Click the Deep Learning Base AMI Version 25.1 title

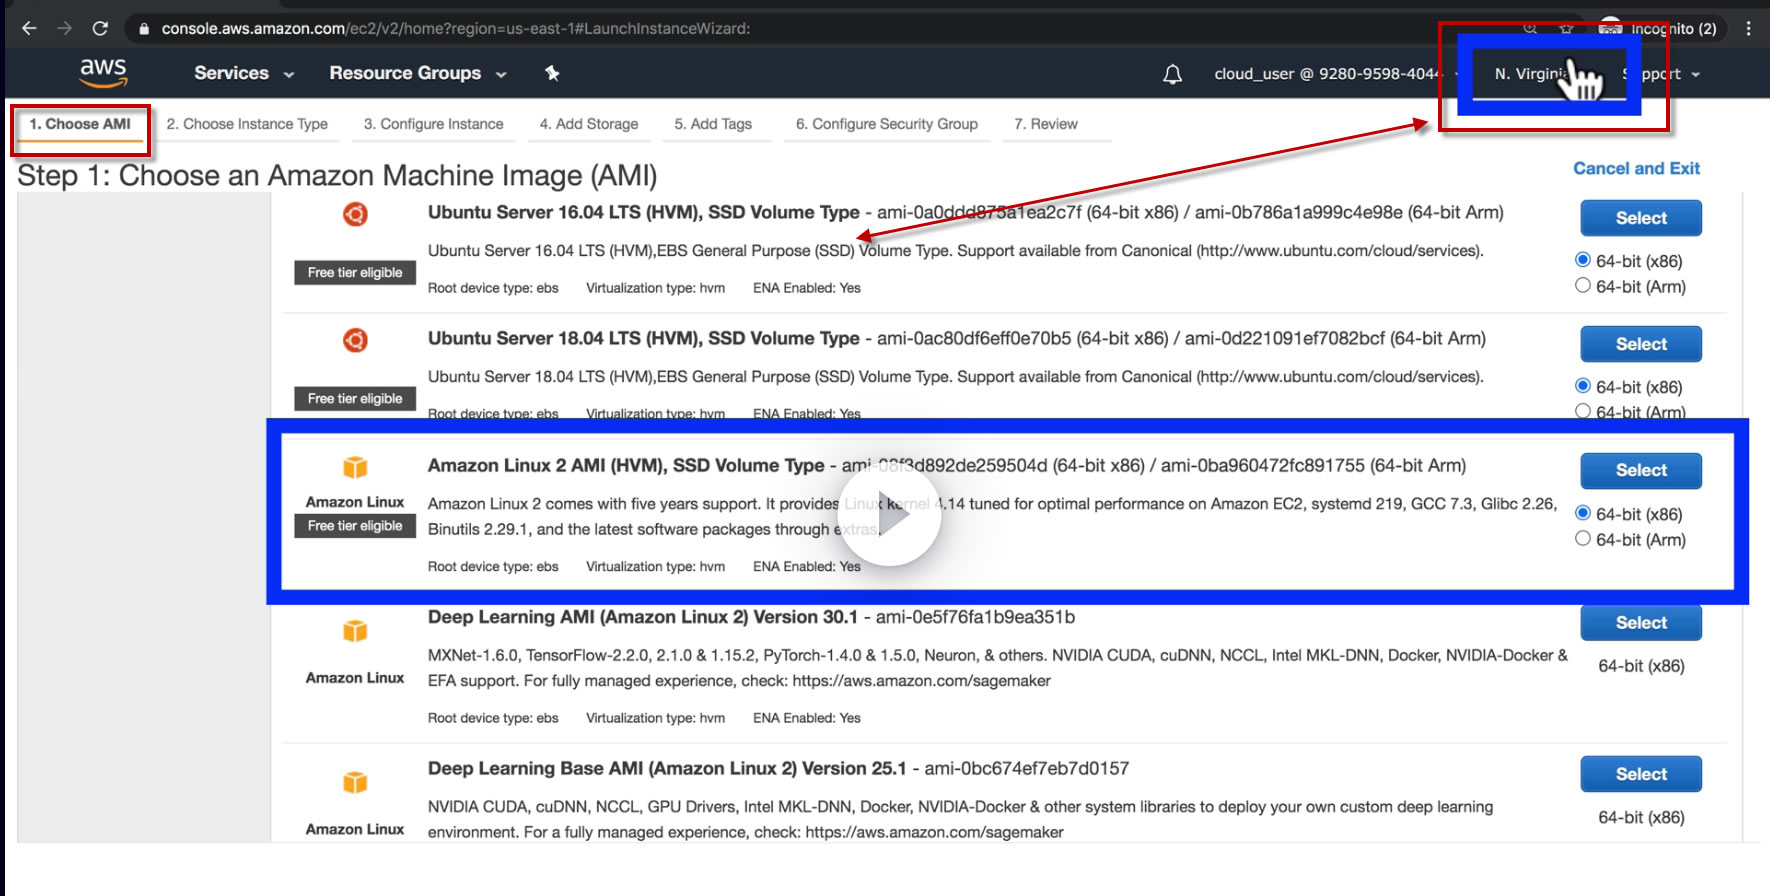(x=667, y=768)
